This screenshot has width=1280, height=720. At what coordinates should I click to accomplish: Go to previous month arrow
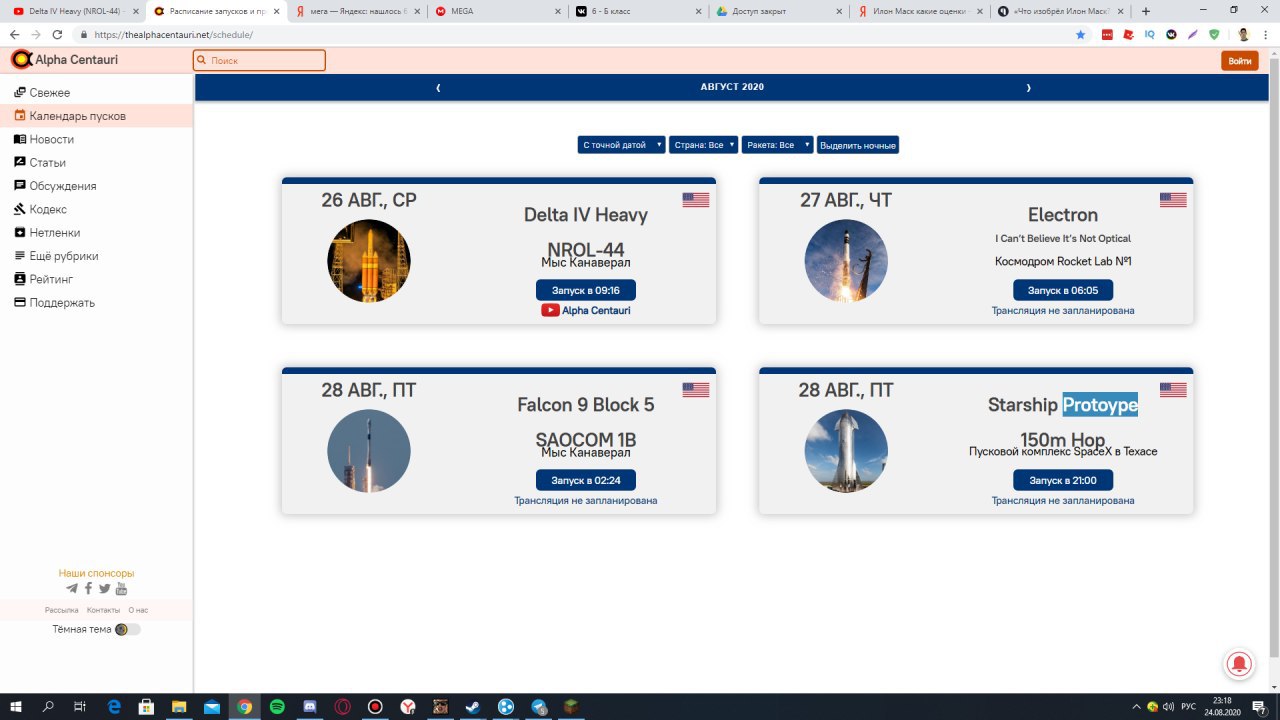(x=438, y=87)
